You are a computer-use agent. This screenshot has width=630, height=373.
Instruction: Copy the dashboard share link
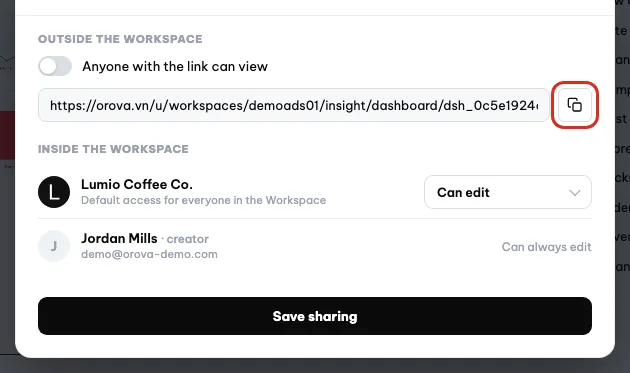pos(575,105)
